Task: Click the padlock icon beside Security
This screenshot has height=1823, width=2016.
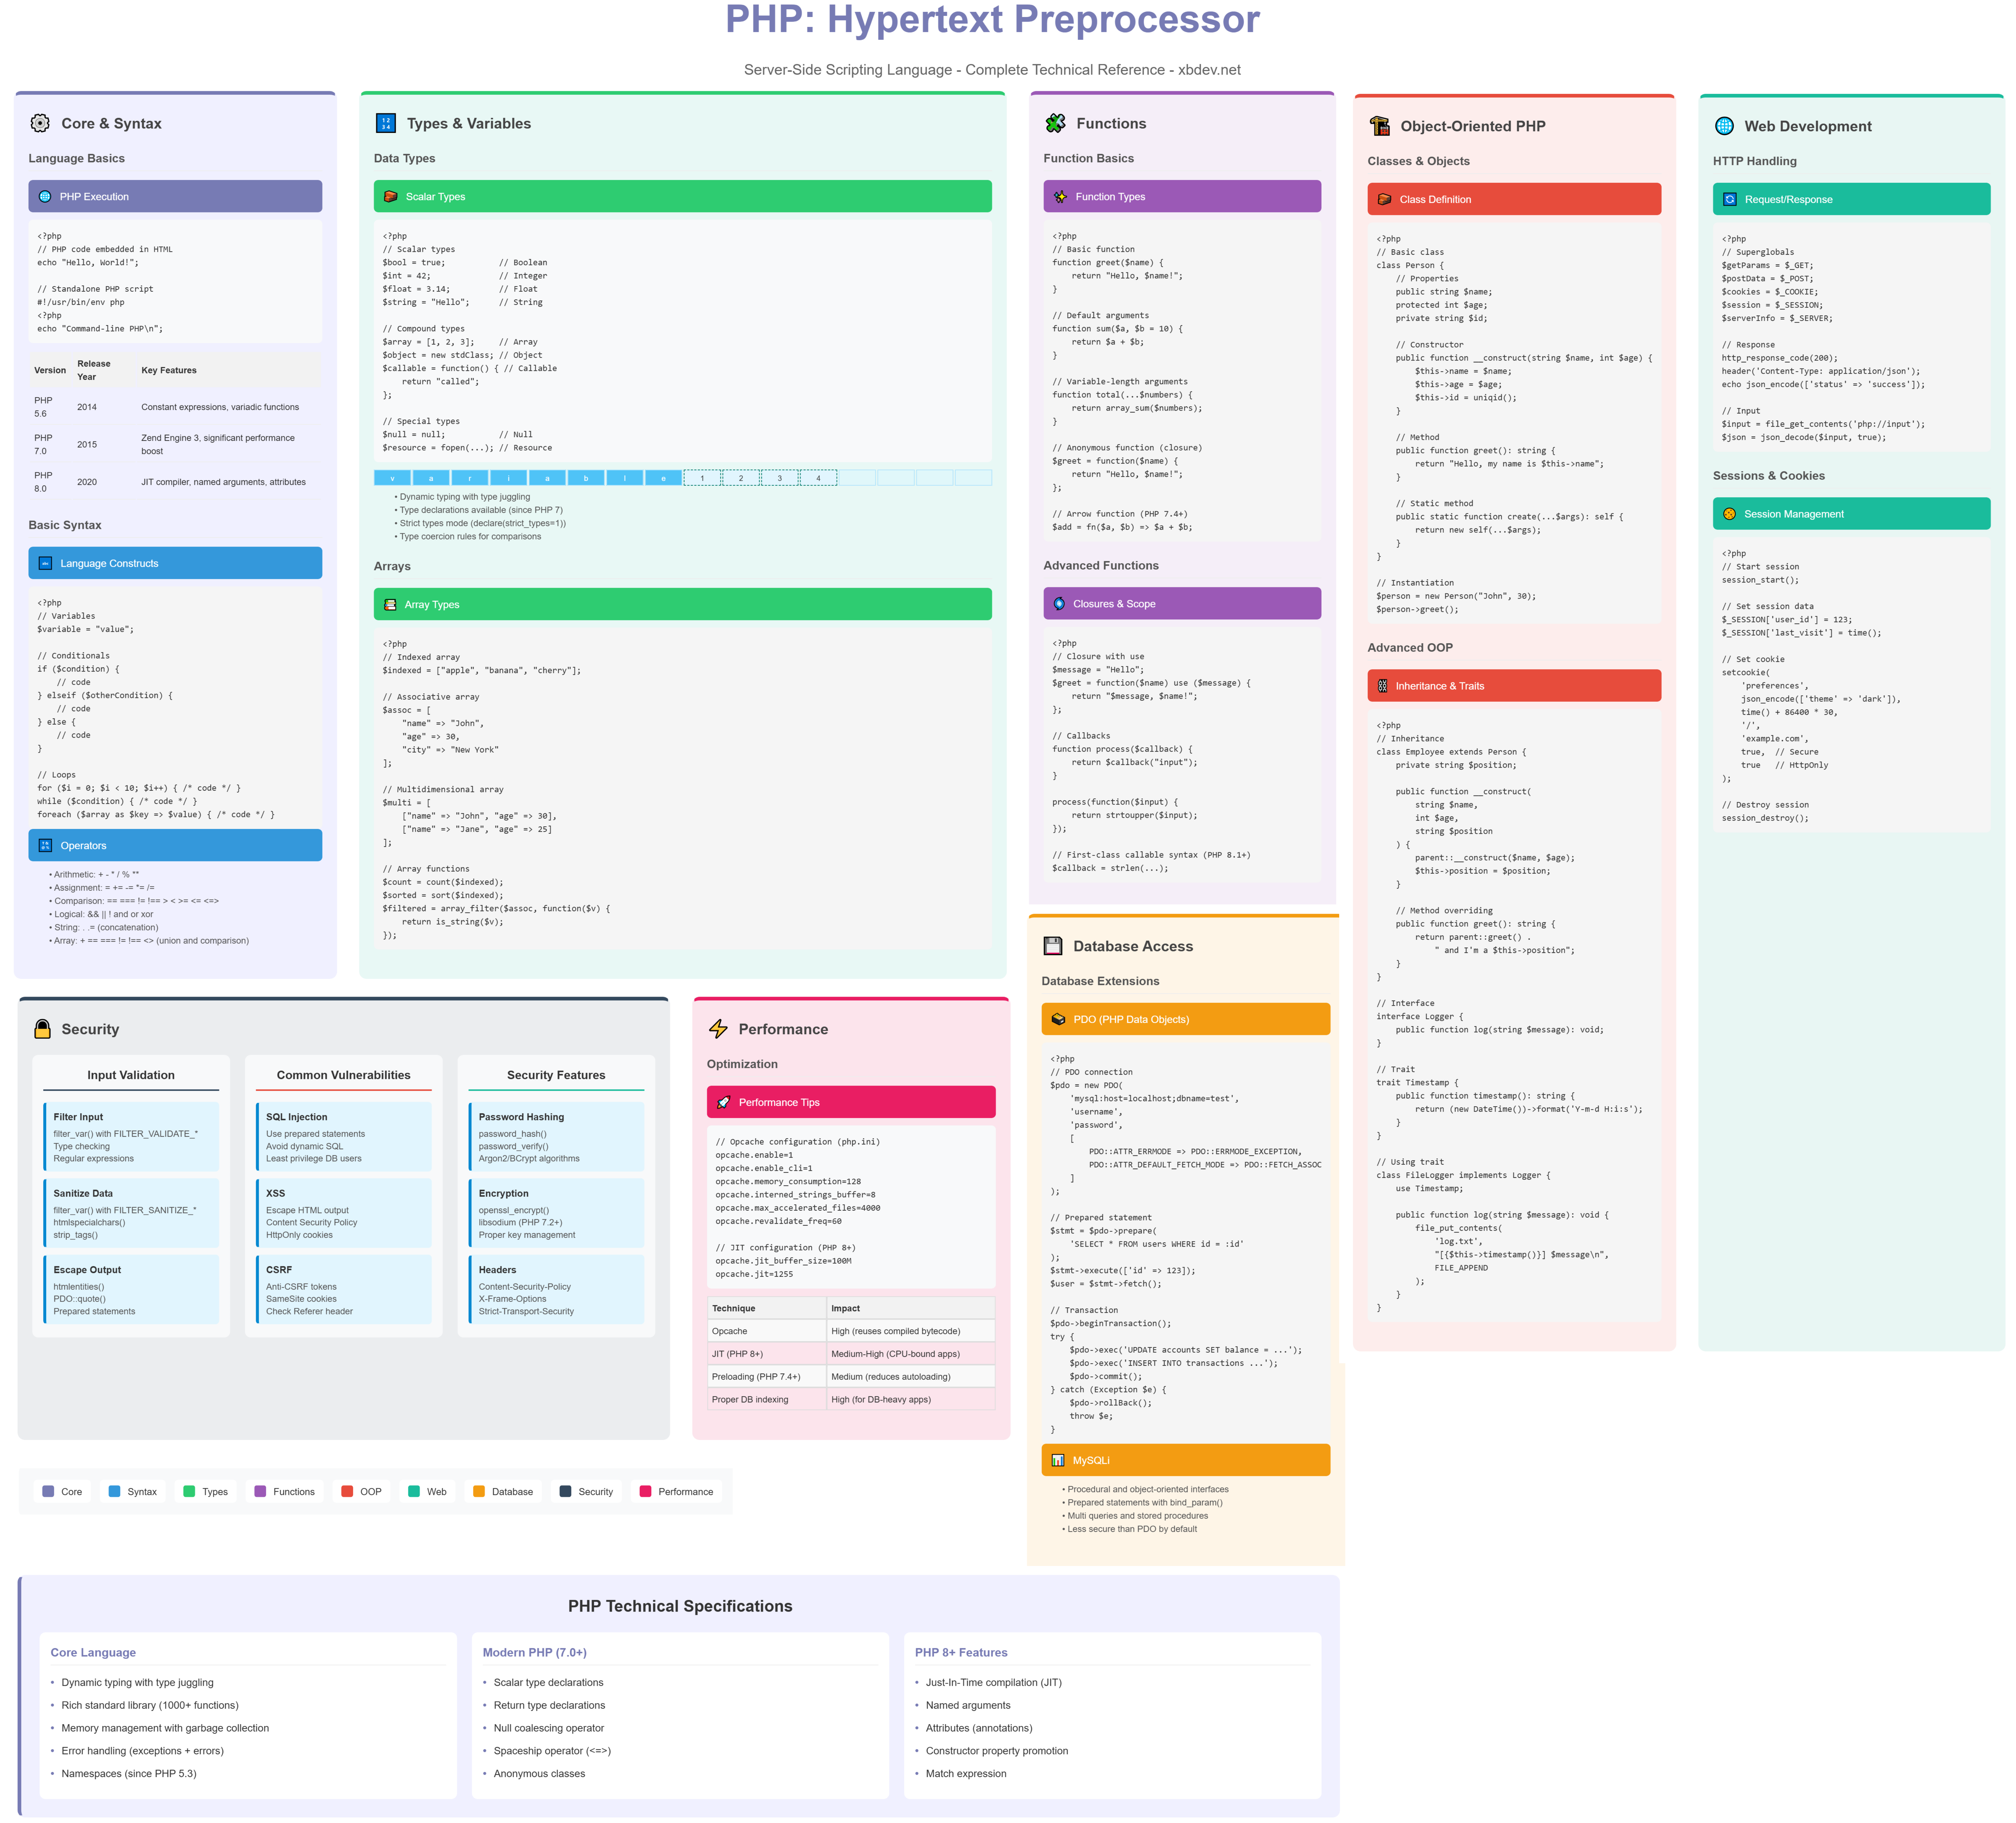Action: [x=42, y=1029]
